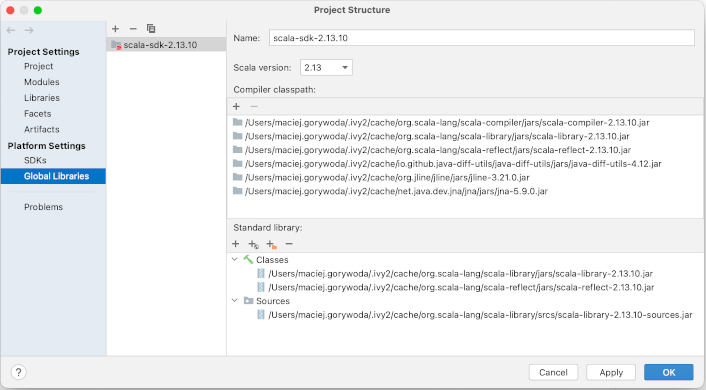The image size is (706, 390).
Task: Open the Facets settings page
Action: 37,113
